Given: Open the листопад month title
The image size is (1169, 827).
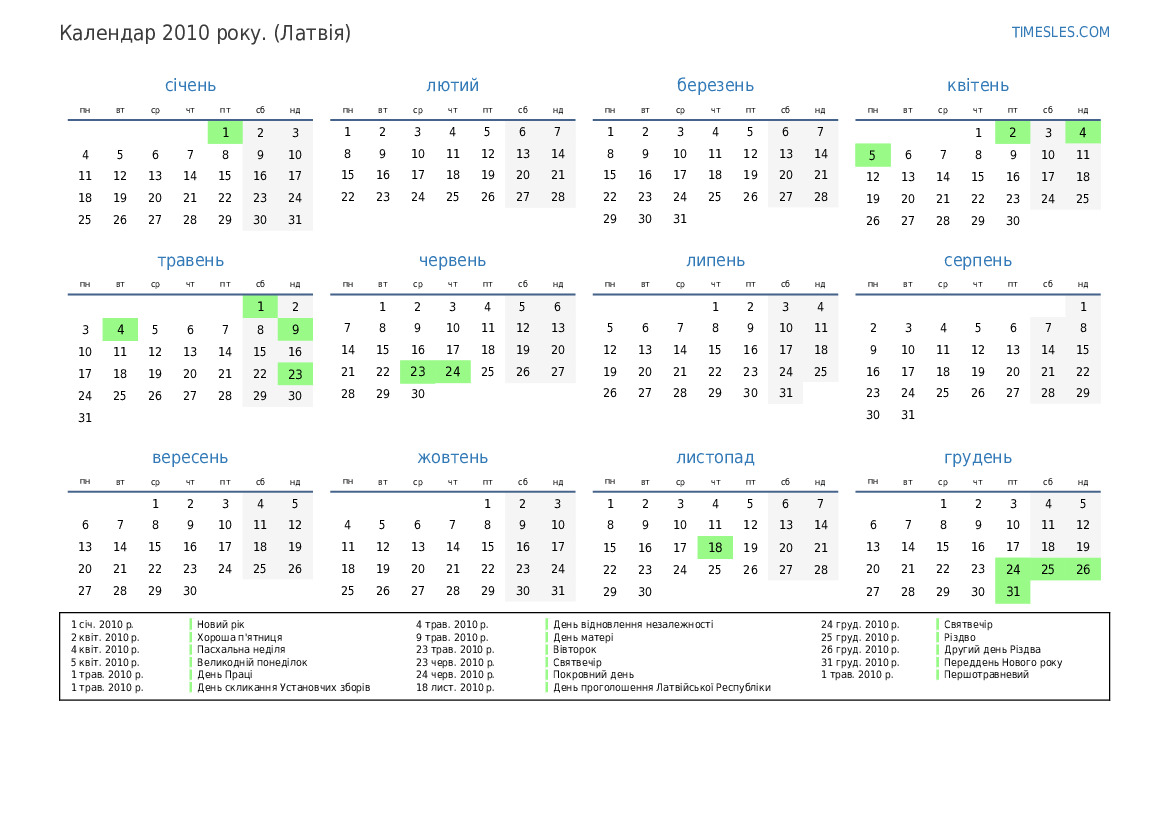Looking at the screenshot, I should click(715, 458).
